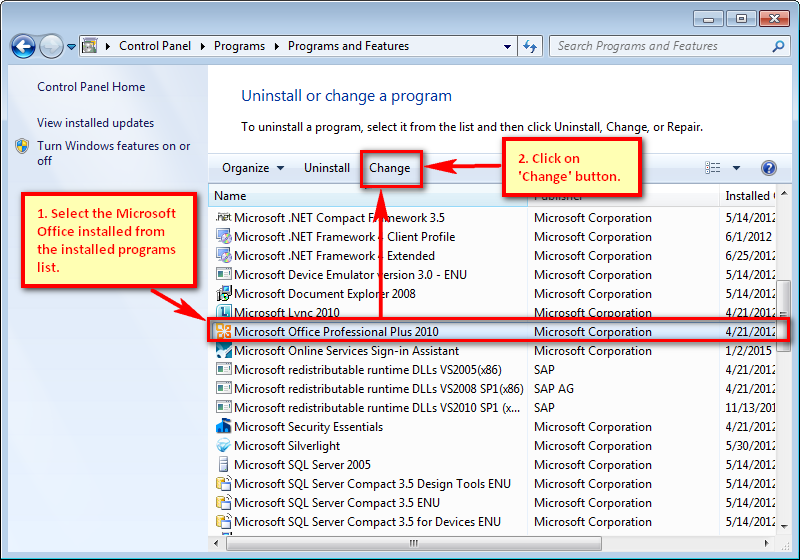
Task: Click the 1/2/2015 install date cell
Action: (748, 351)
